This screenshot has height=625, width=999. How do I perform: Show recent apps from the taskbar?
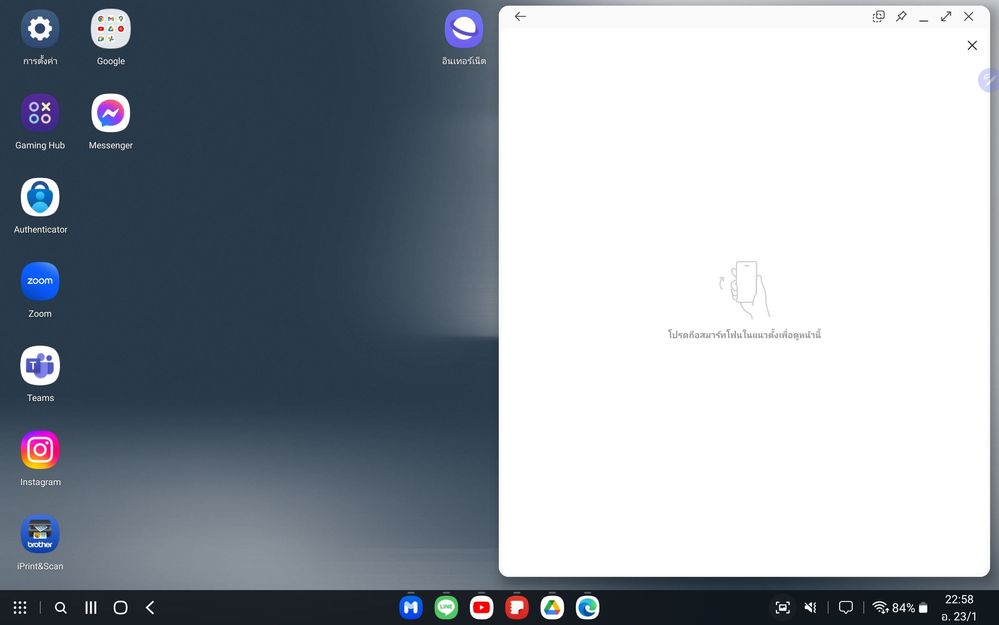coord(91,608)
